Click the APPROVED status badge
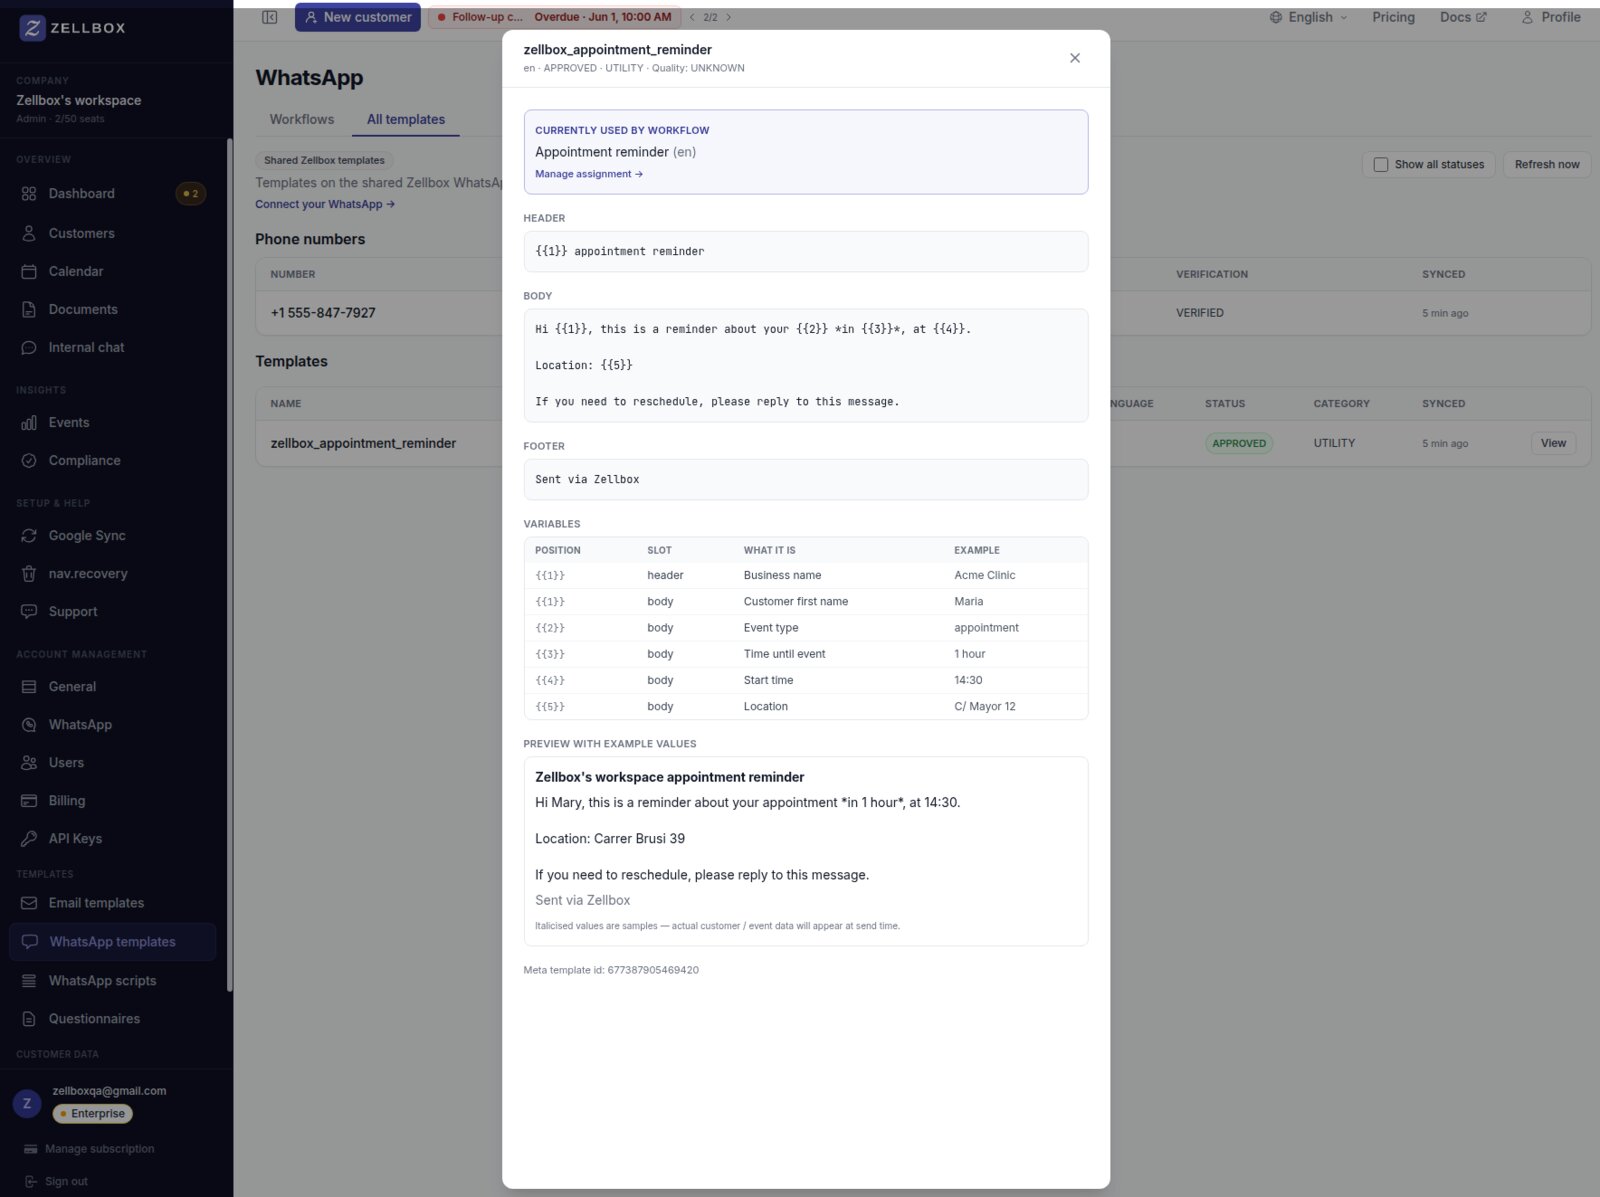1600x1197 pixels. [1238, 443]
